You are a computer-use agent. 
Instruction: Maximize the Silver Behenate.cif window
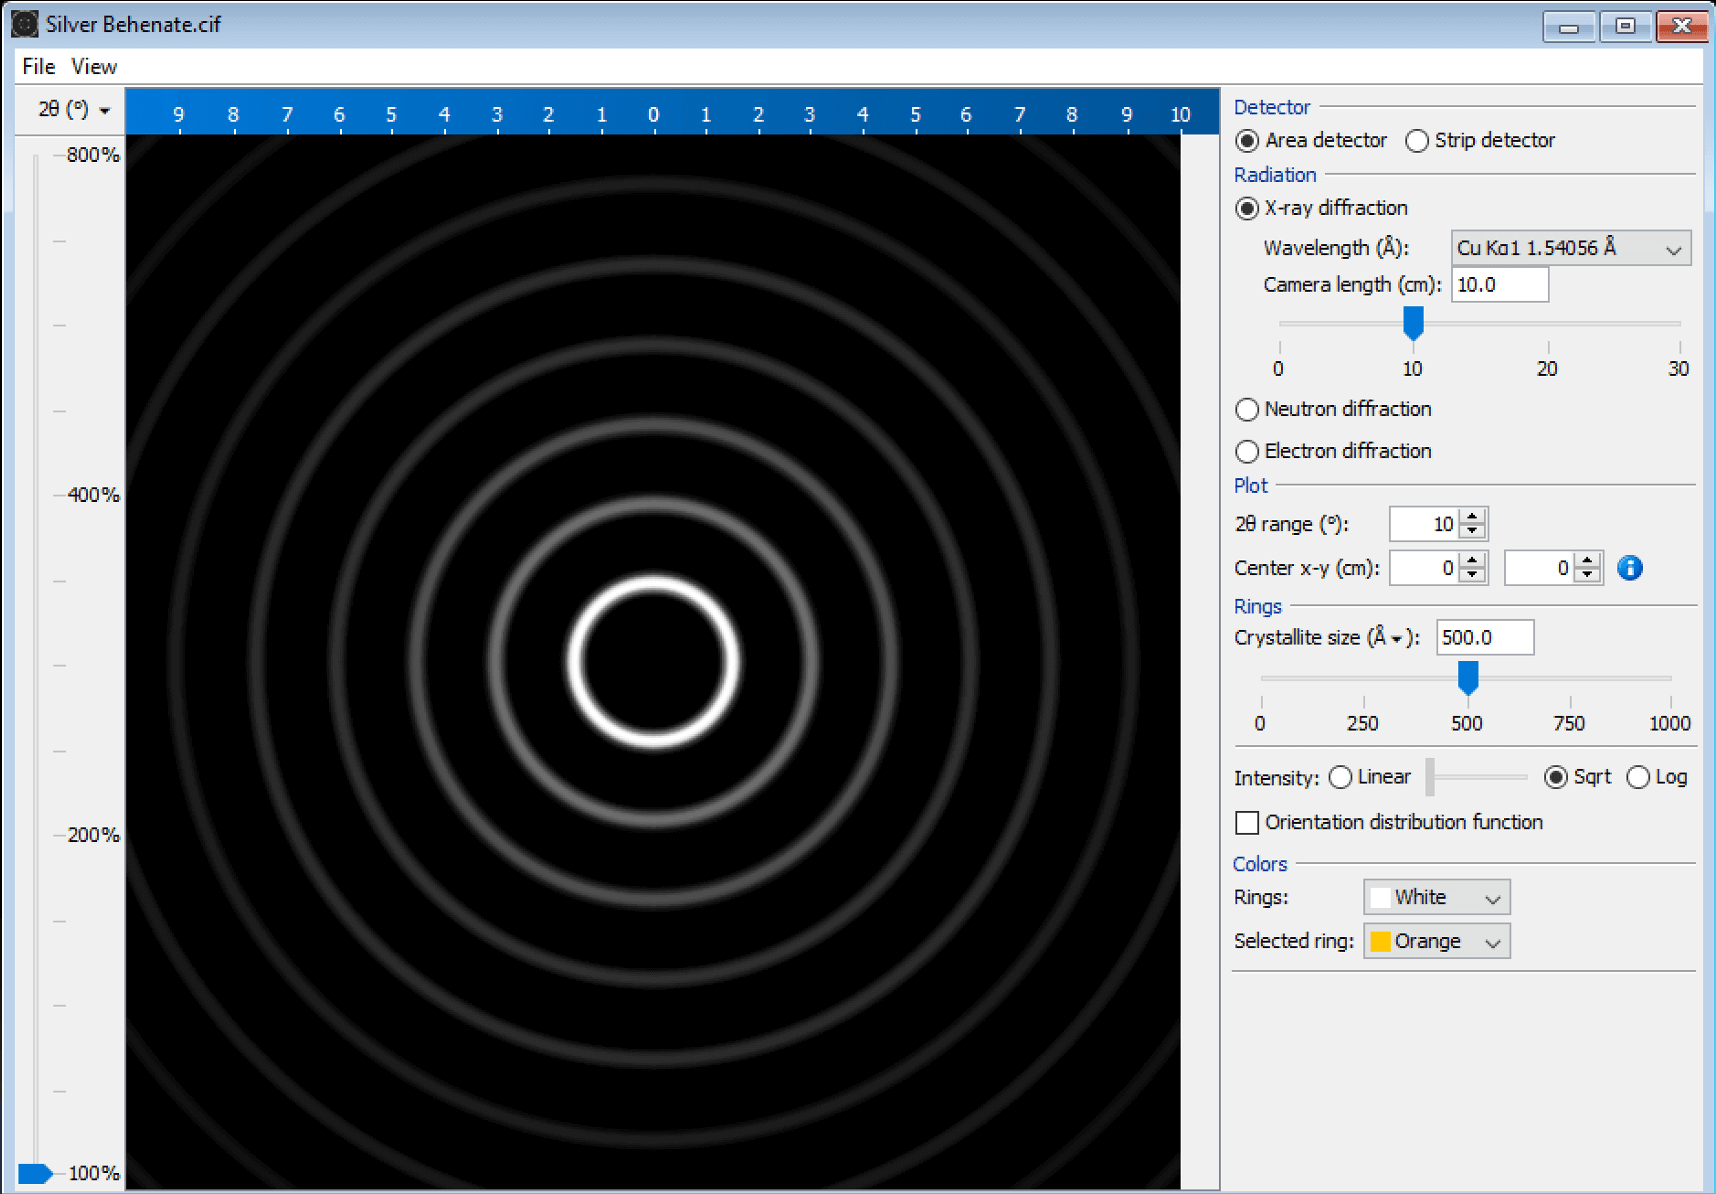pyautogui.click(x=1625, y=26)
